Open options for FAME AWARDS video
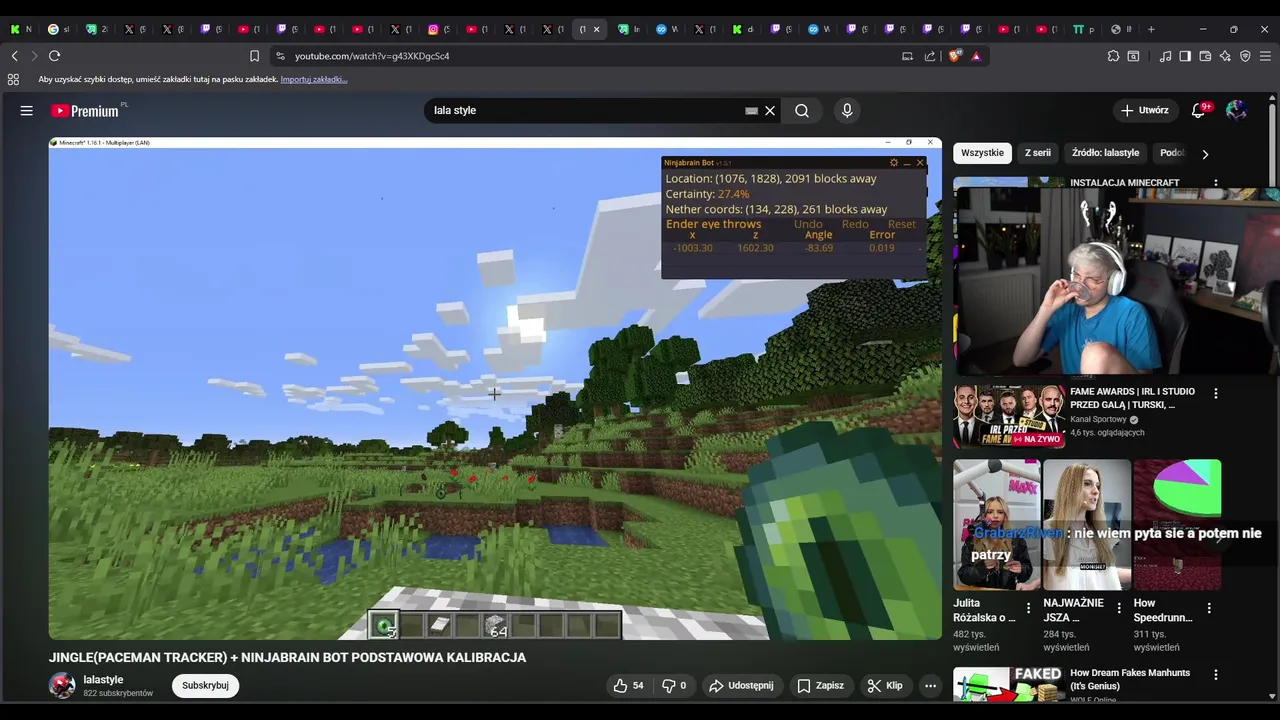 pos(1216,394)
